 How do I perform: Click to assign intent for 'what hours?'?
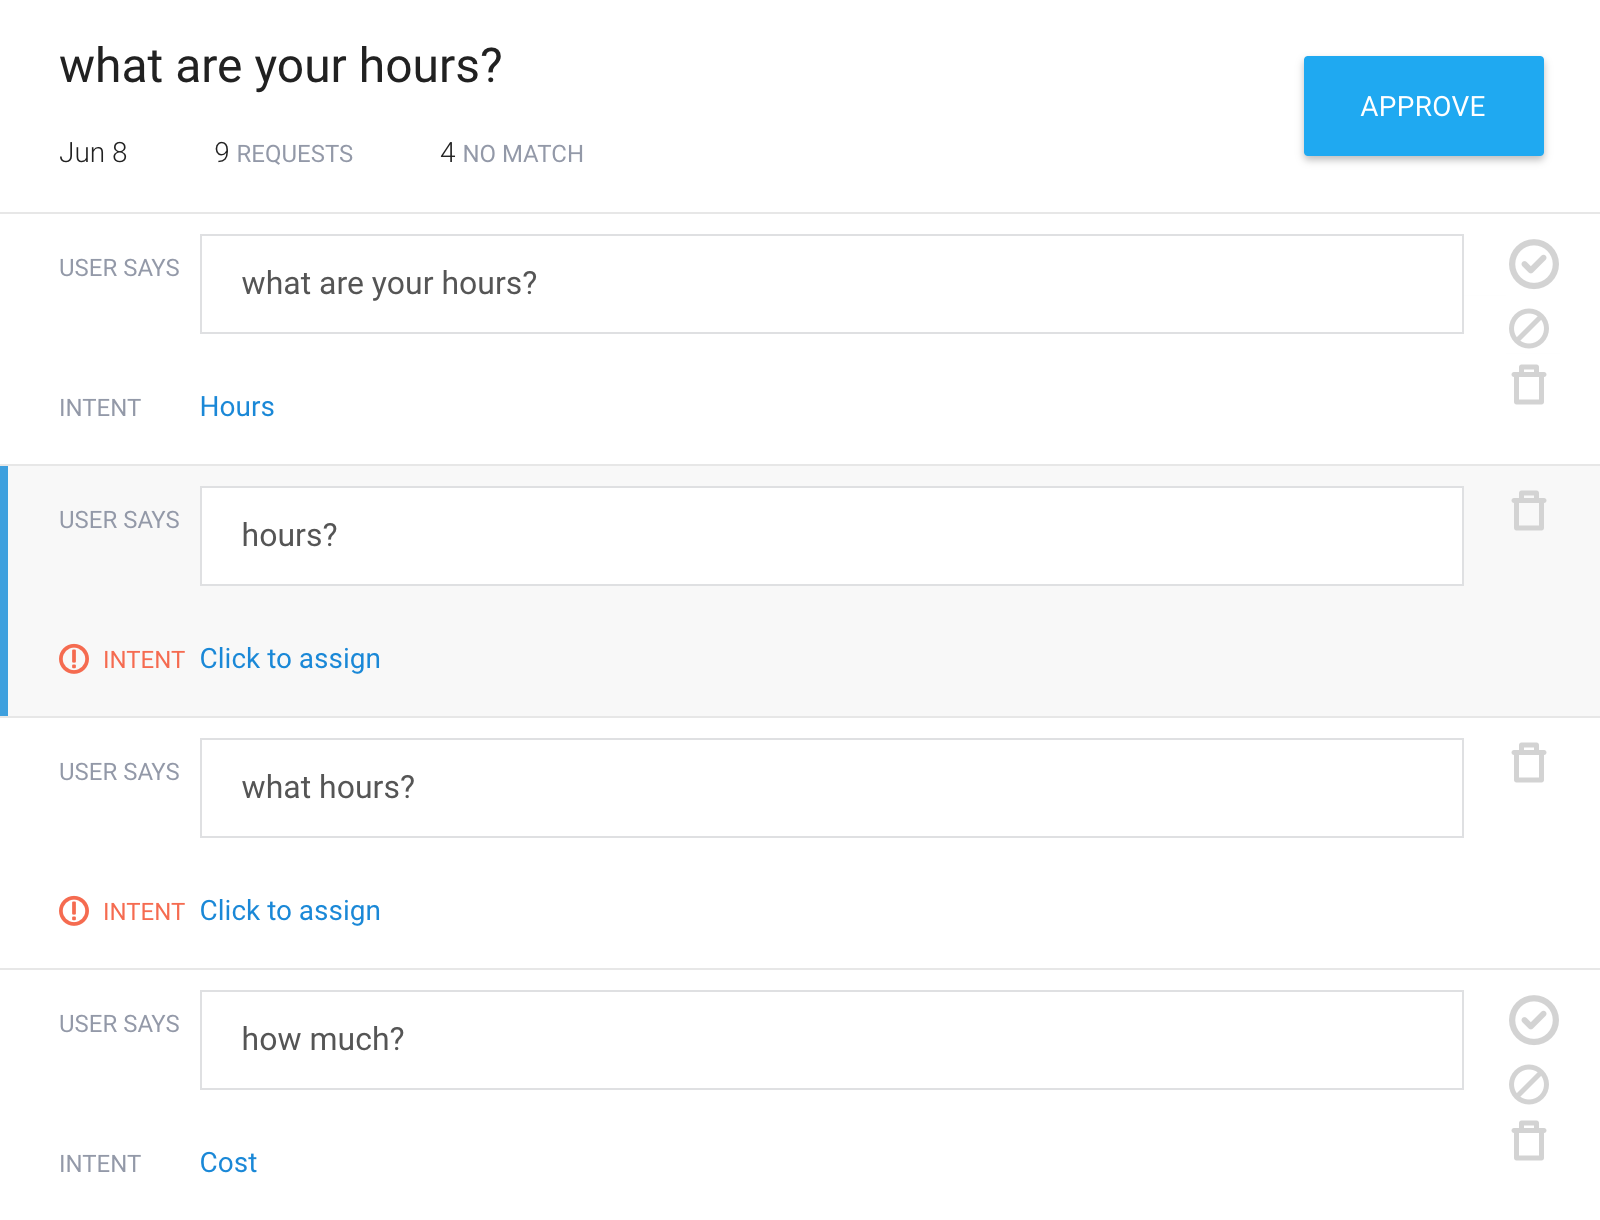point(290,911)
